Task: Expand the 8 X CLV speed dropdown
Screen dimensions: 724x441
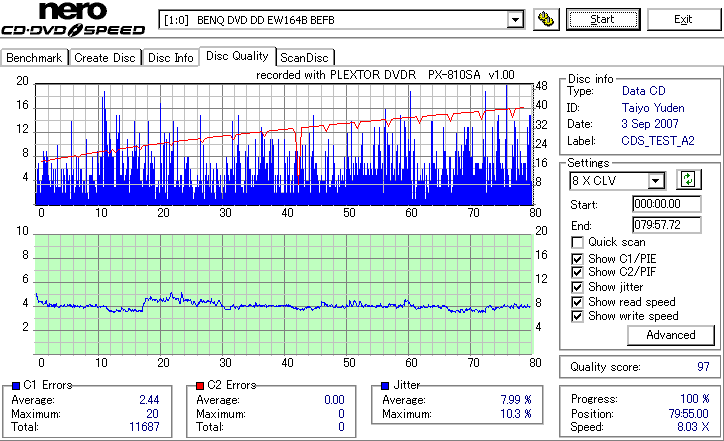Action: (x=655, y=181)
